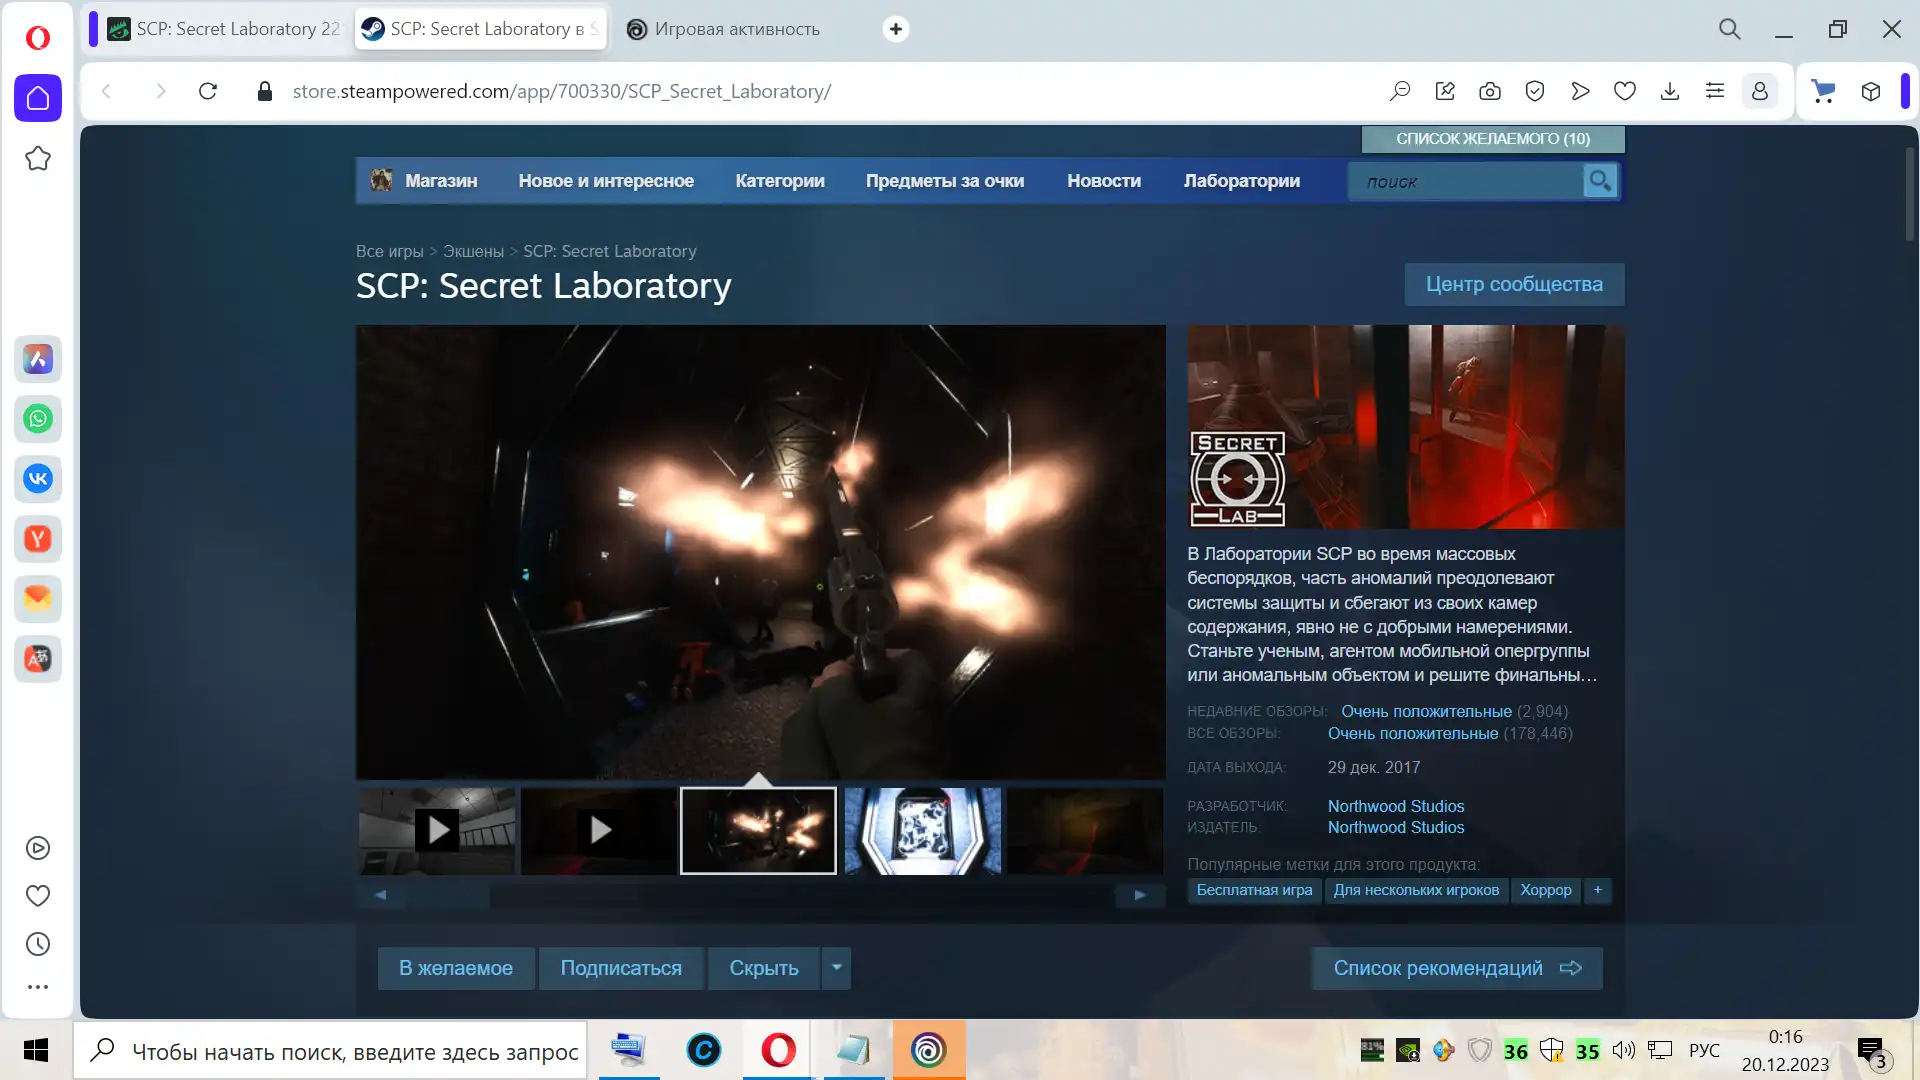Open the Windows Start menu

(x=36, y=1050)
